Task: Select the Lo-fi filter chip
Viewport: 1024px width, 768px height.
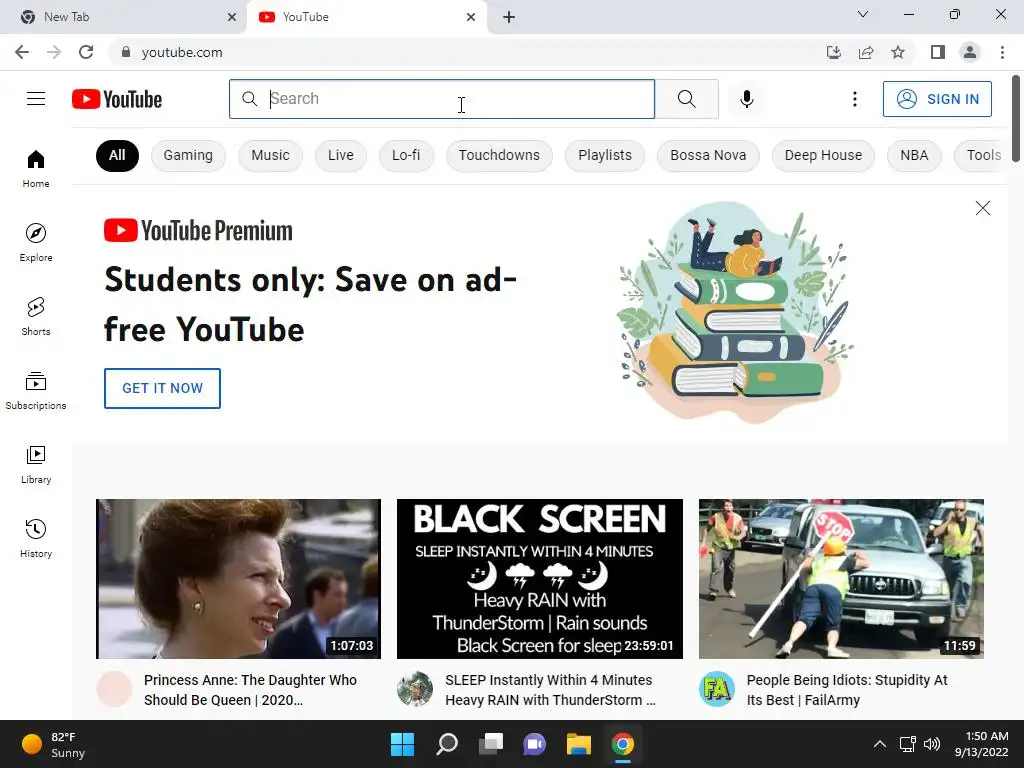Action: point(406,155)
